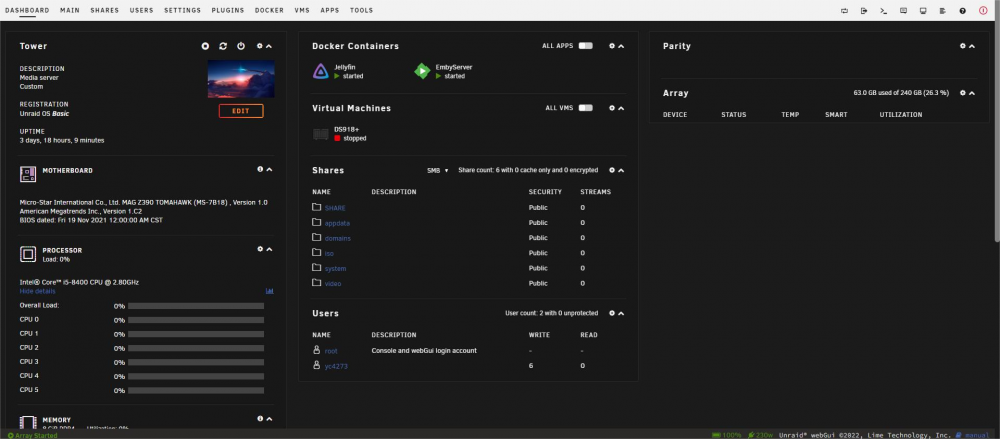Collapse the Motherboard section chevron
Screen dimensions: 1000x439
[x=269, y=169]
